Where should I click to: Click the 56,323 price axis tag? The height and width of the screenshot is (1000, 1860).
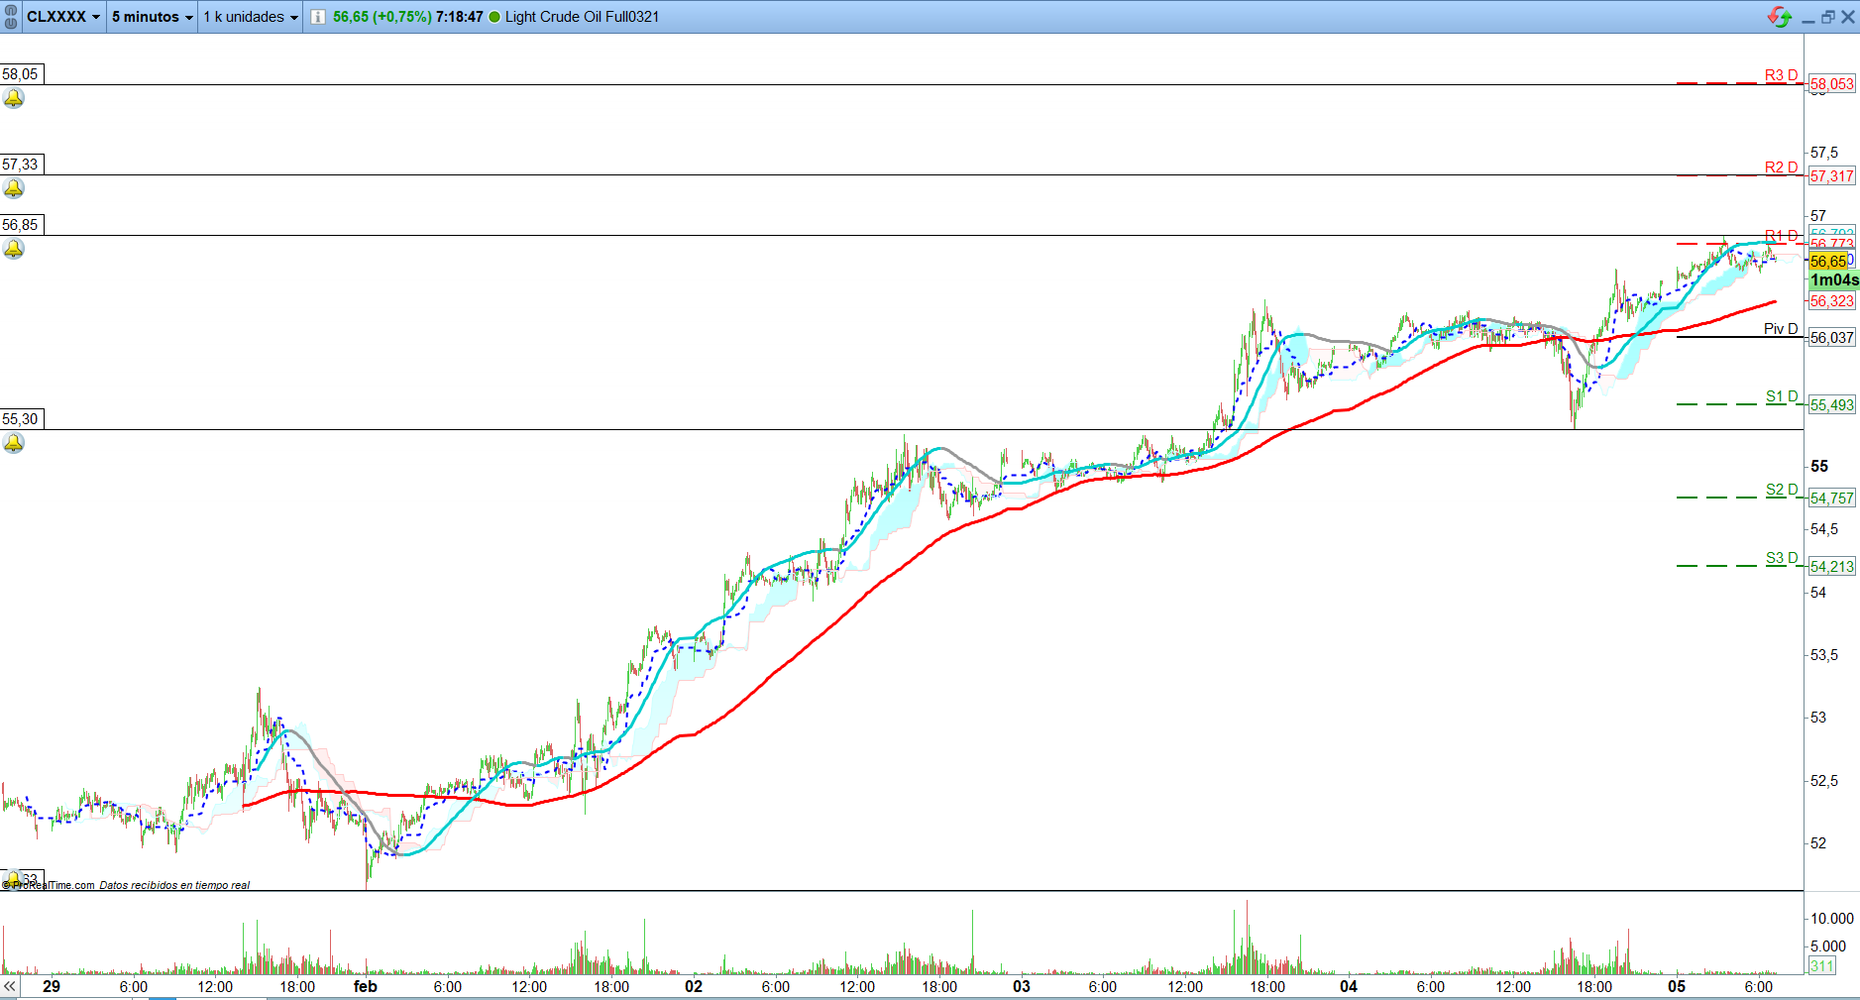(1832, 301)
